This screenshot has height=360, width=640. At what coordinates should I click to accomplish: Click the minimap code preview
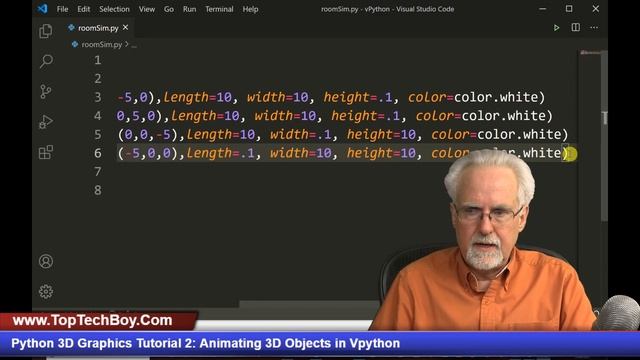[x=590, y=53]
